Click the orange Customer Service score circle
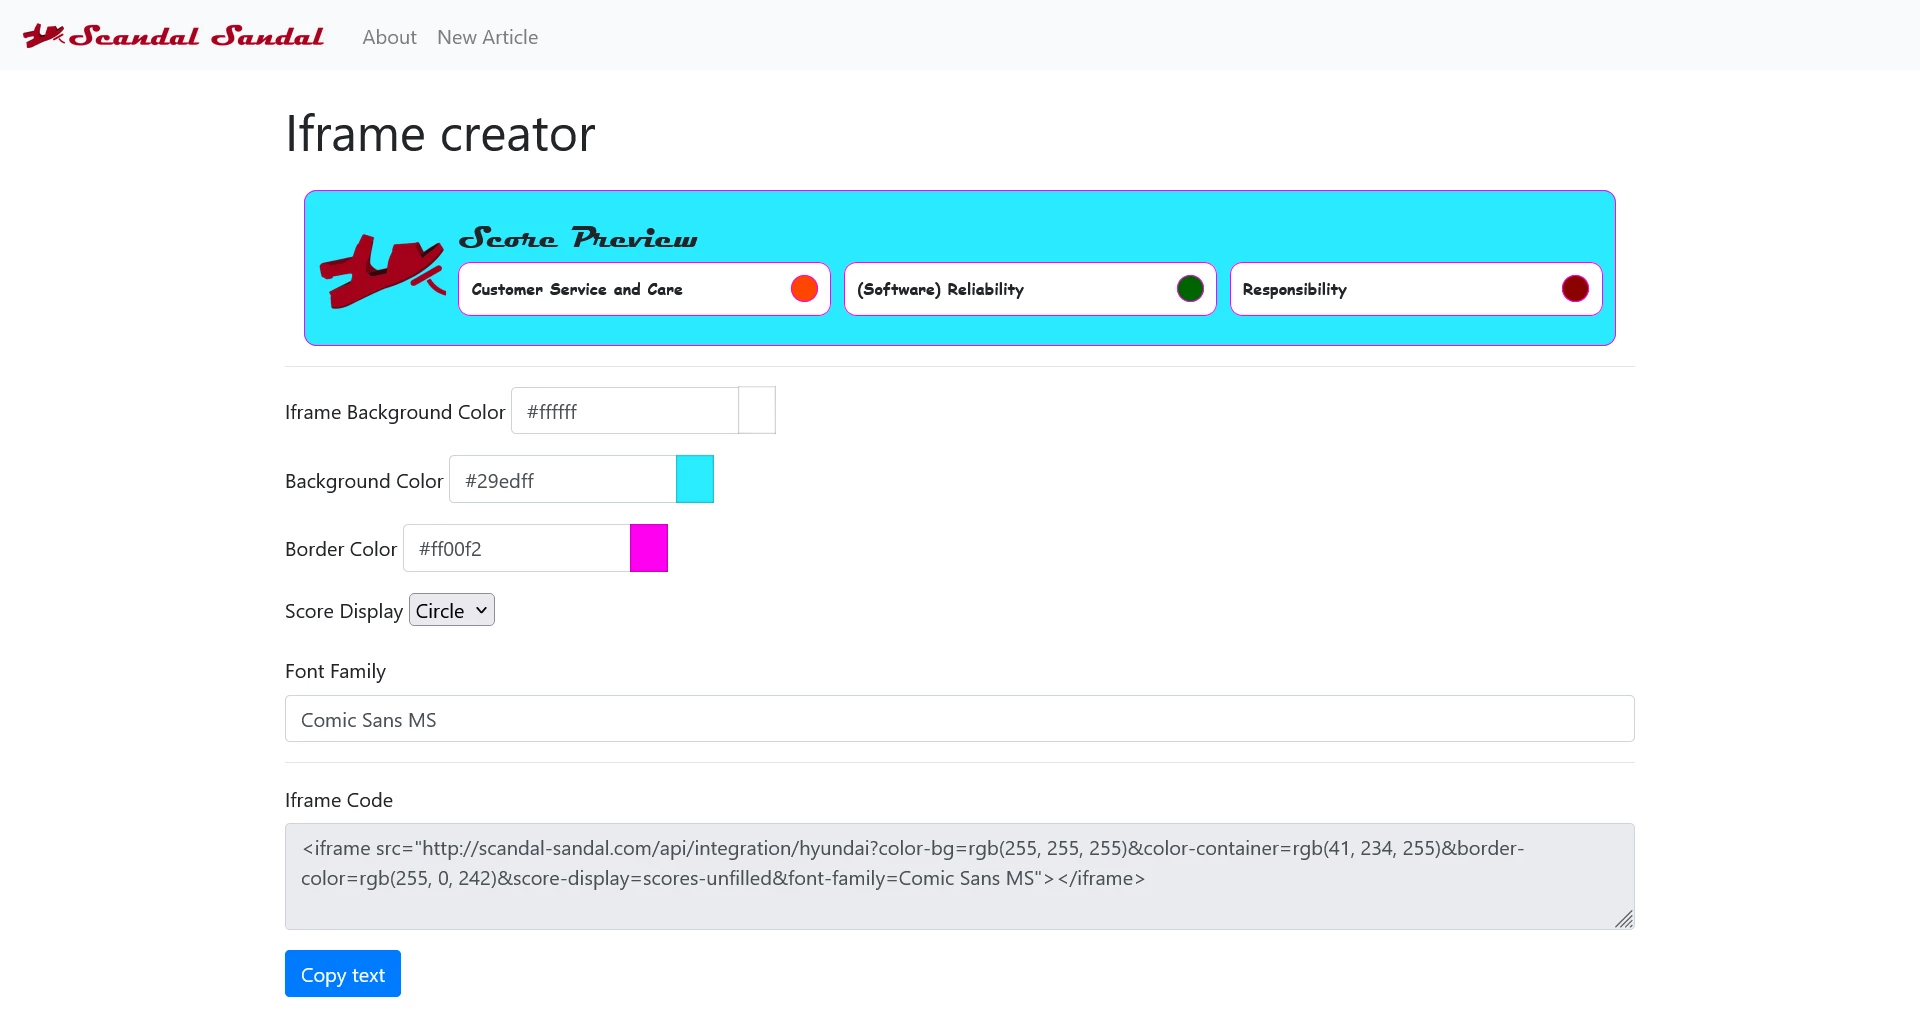This screenshot has height=1027, width=1920. 804,289
